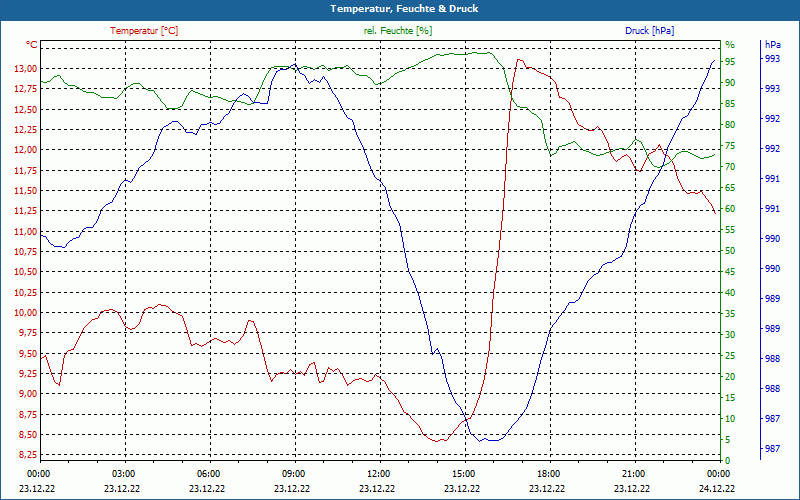800x500 pixels.
Task: Click green humidity axis value "80"
Action: click(730, 124)
